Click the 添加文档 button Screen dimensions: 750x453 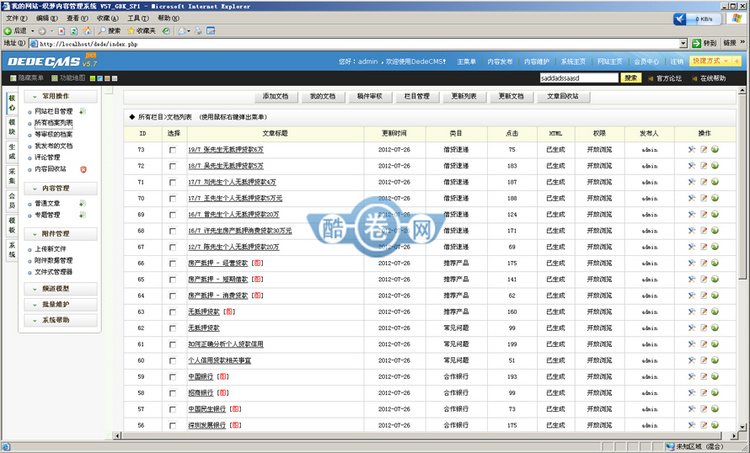coord(274,97)
